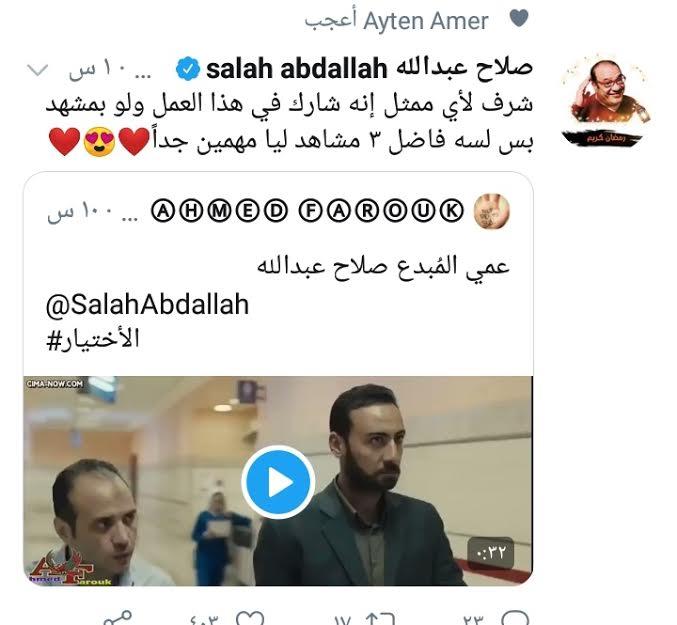The image size is (677, 625).
Task: Click the heart icon beside Ayten Amer
Action: pos(519,19)
